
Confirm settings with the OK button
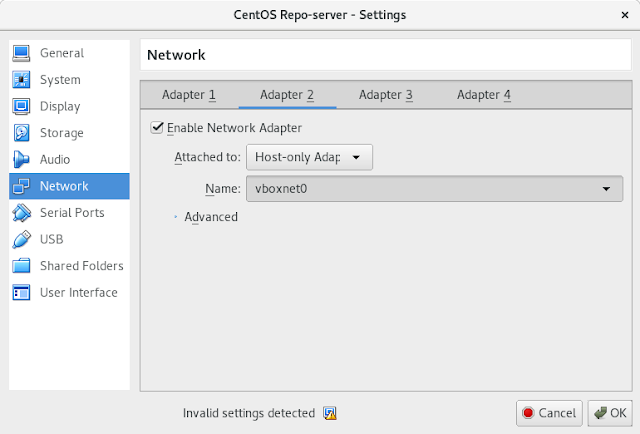coord(610,413)
